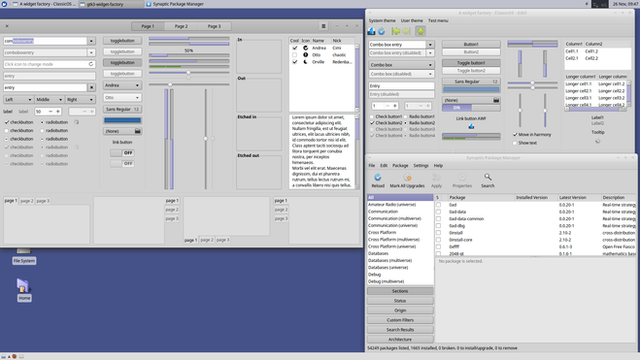Click the green go-last arrow in Gtk3 toolbar
The height and width of the screenshot is (360, 640).
[x=407, y=31]
